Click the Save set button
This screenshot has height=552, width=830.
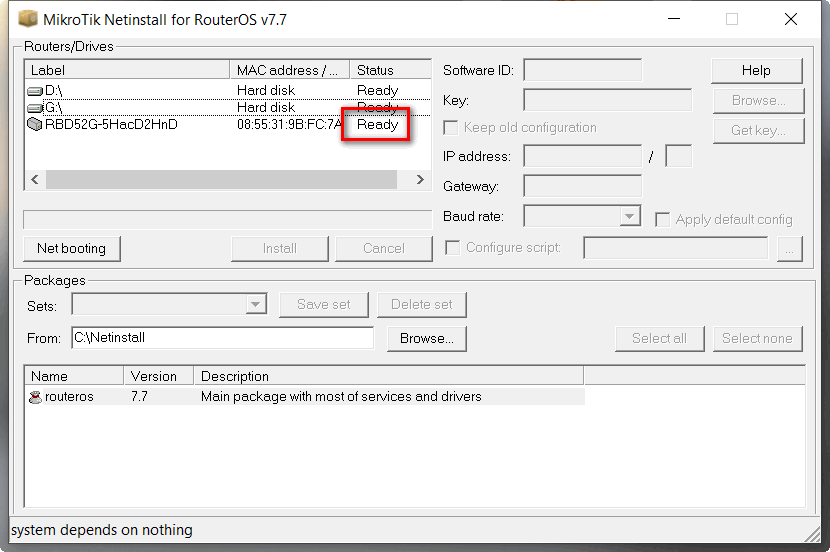[323, 304]
